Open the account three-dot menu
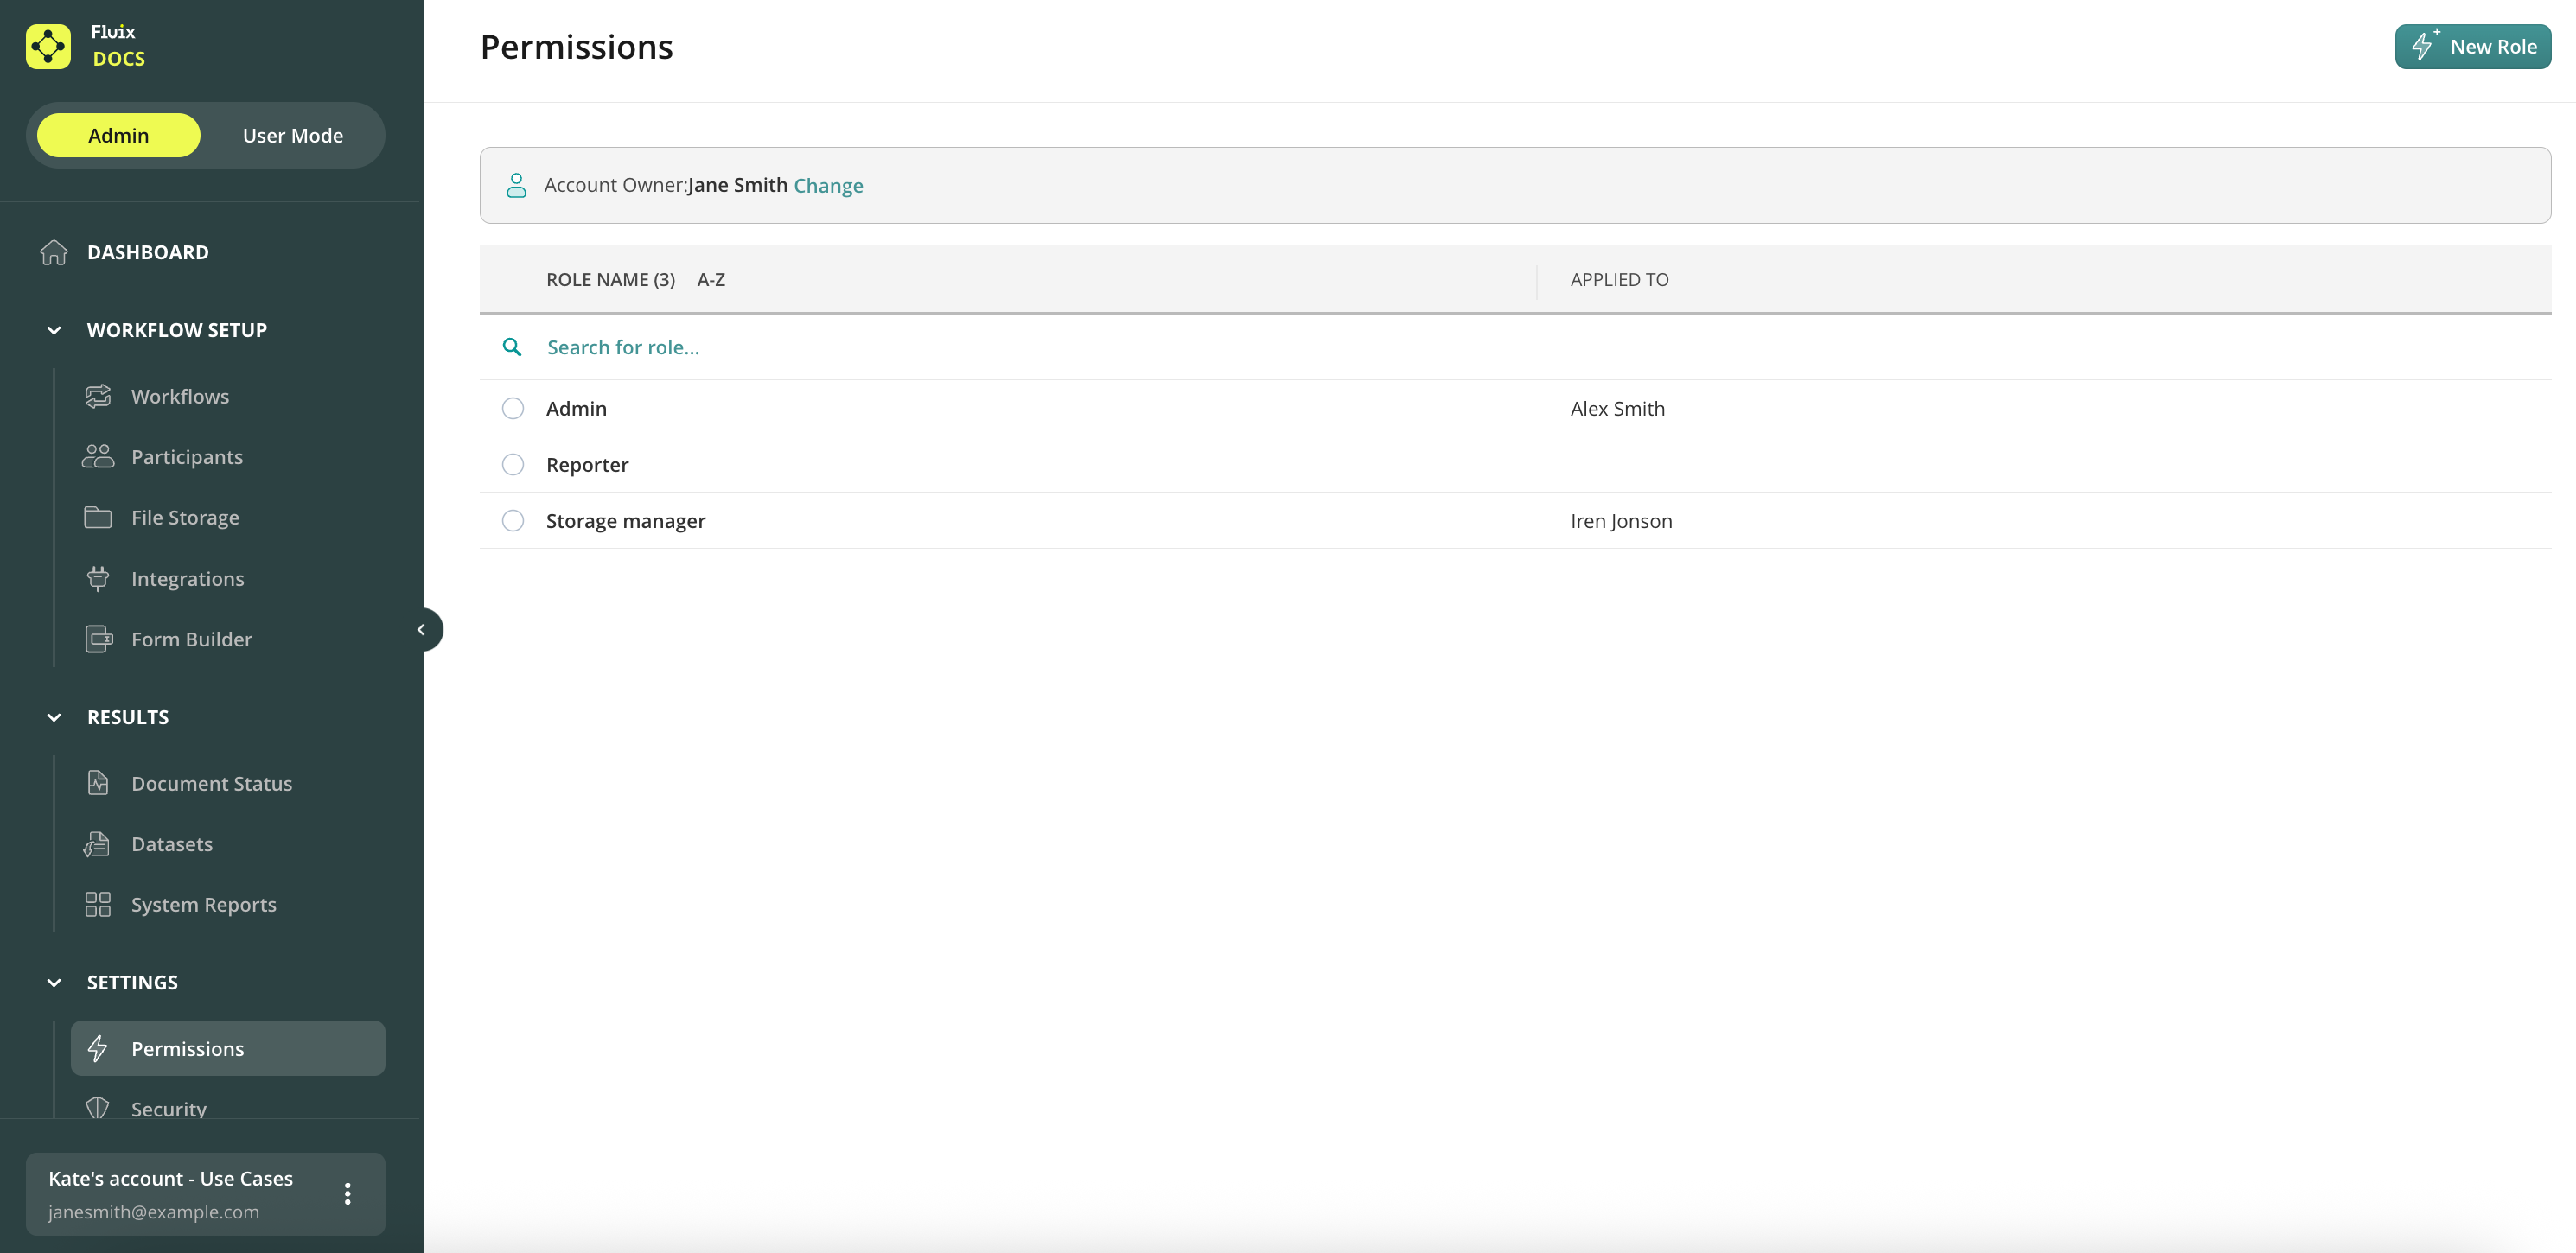2576x1253 pixels. 347,1193
